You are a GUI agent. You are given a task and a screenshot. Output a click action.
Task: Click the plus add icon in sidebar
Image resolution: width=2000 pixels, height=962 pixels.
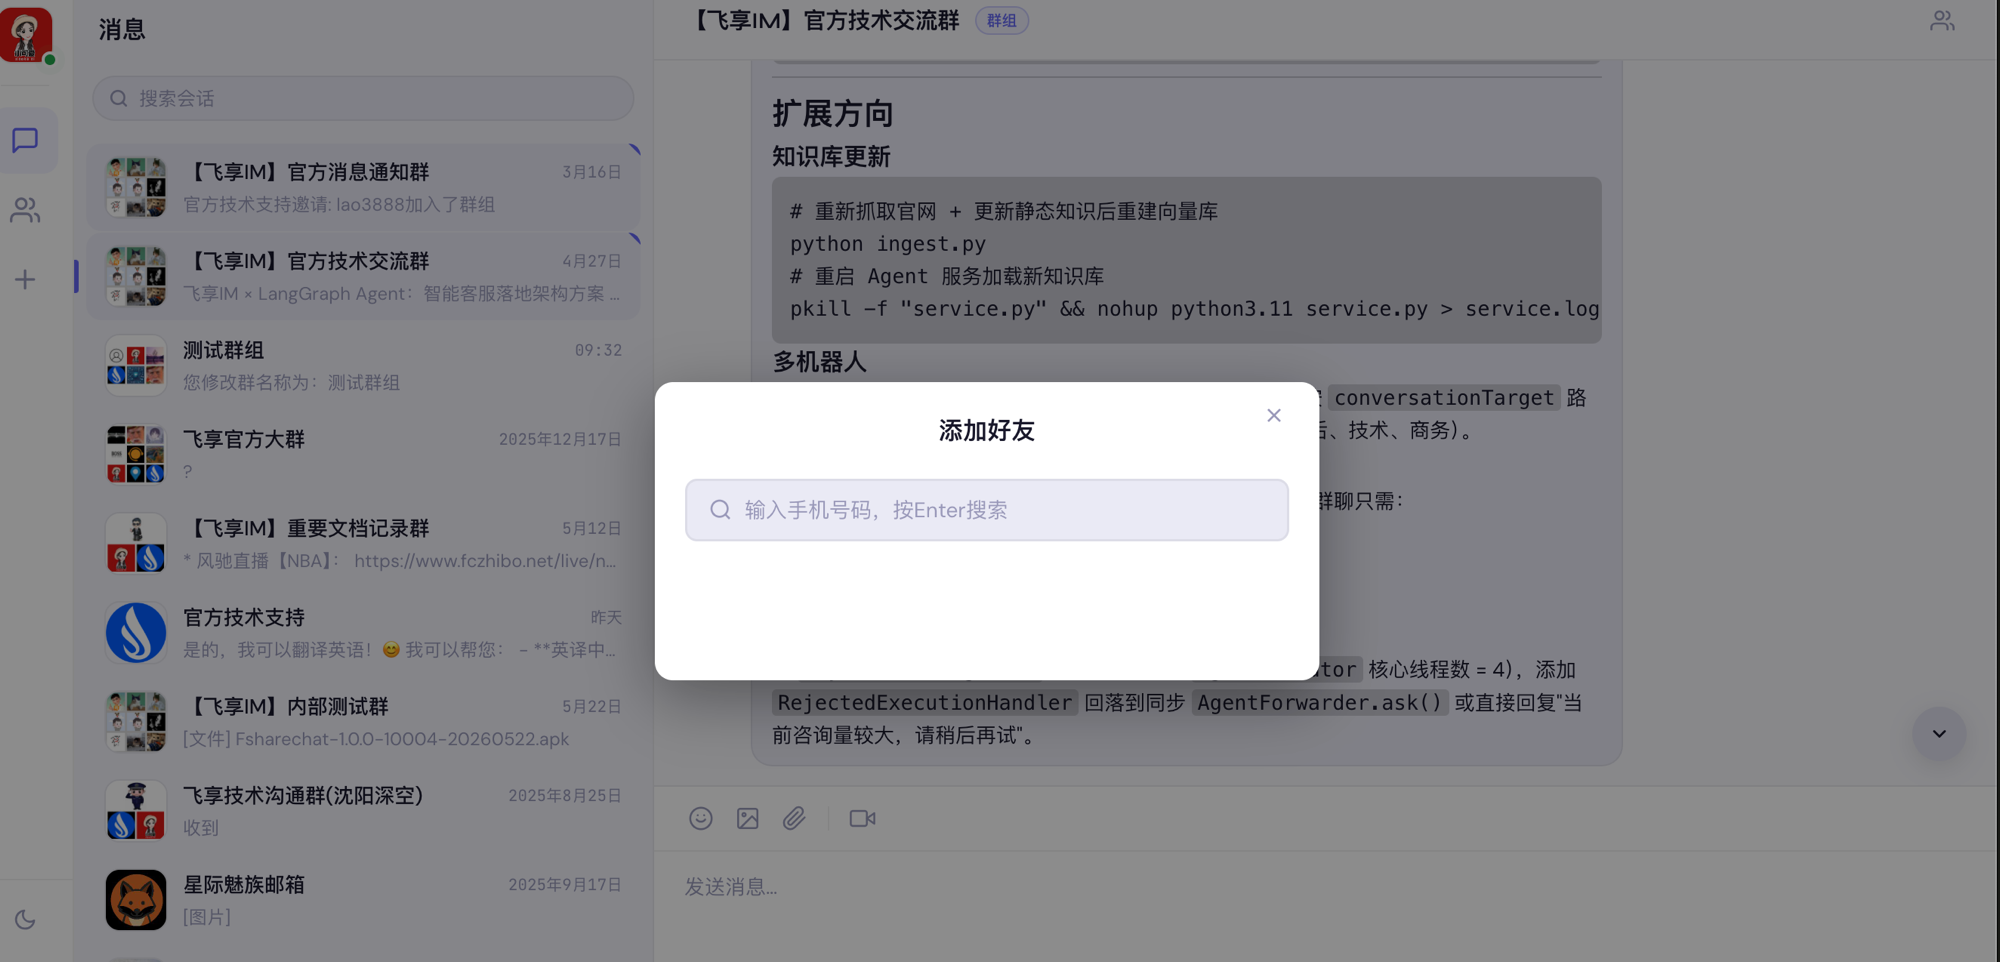26,280
